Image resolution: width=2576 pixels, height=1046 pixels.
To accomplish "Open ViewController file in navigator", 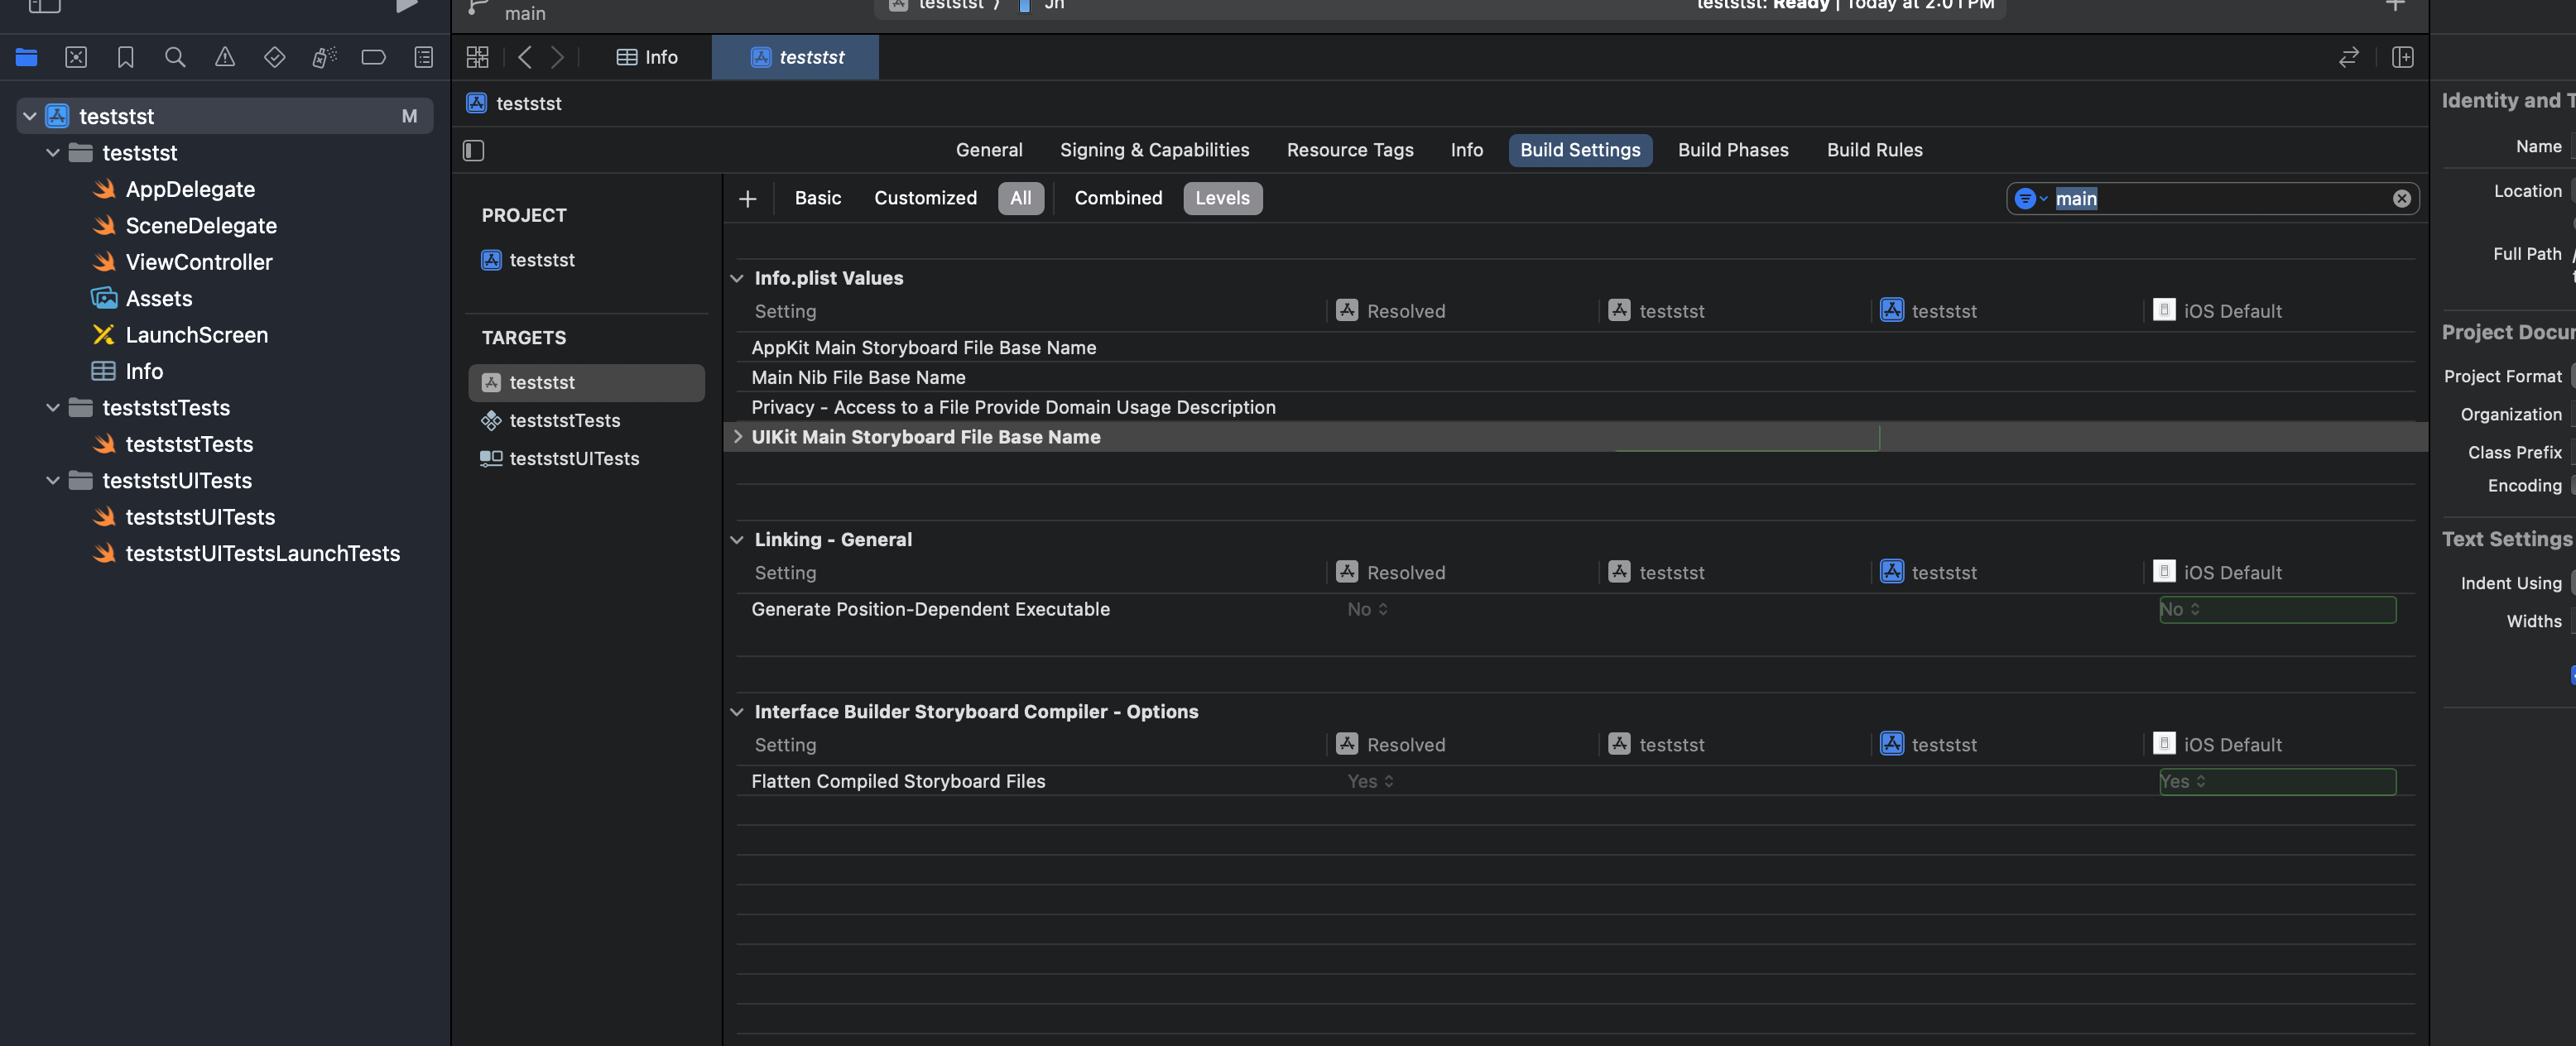I will click(x=199, y=262).
